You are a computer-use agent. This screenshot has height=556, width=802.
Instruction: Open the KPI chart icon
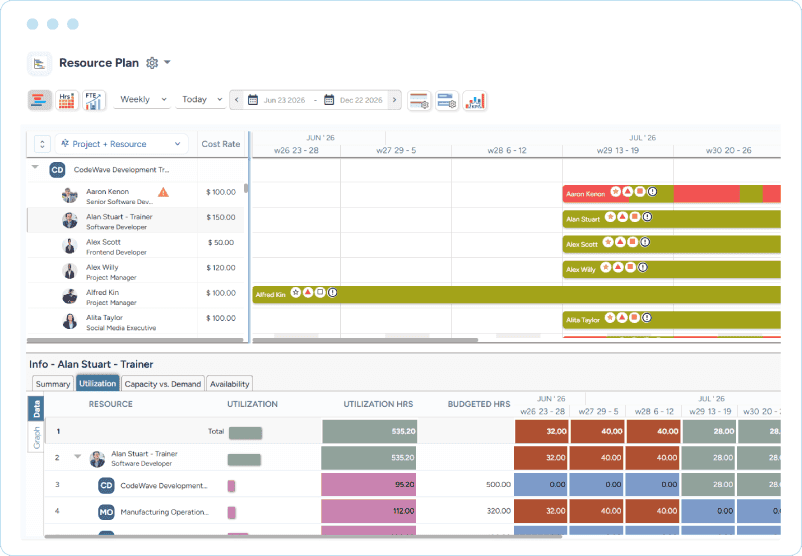[475, 100]
